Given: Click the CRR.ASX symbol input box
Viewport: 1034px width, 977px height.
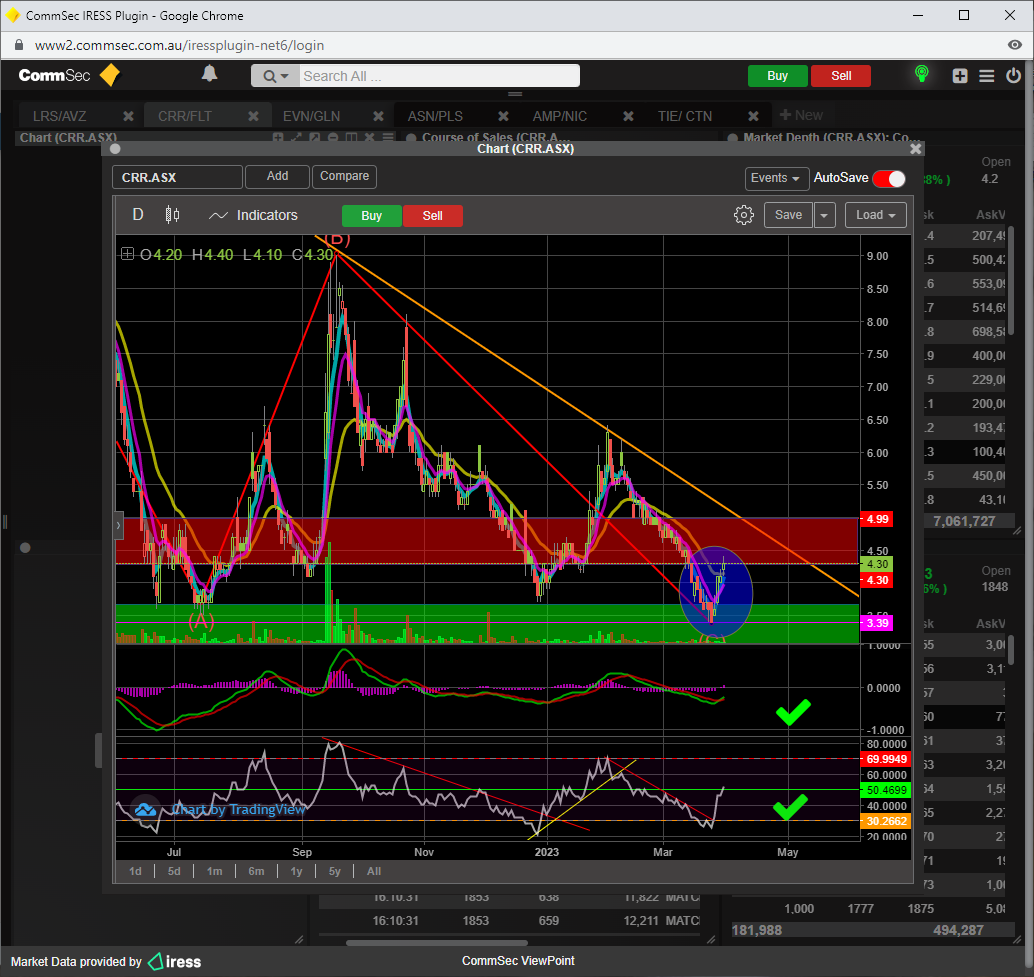Looking at the screenshot, I should (x=177, y=177).
